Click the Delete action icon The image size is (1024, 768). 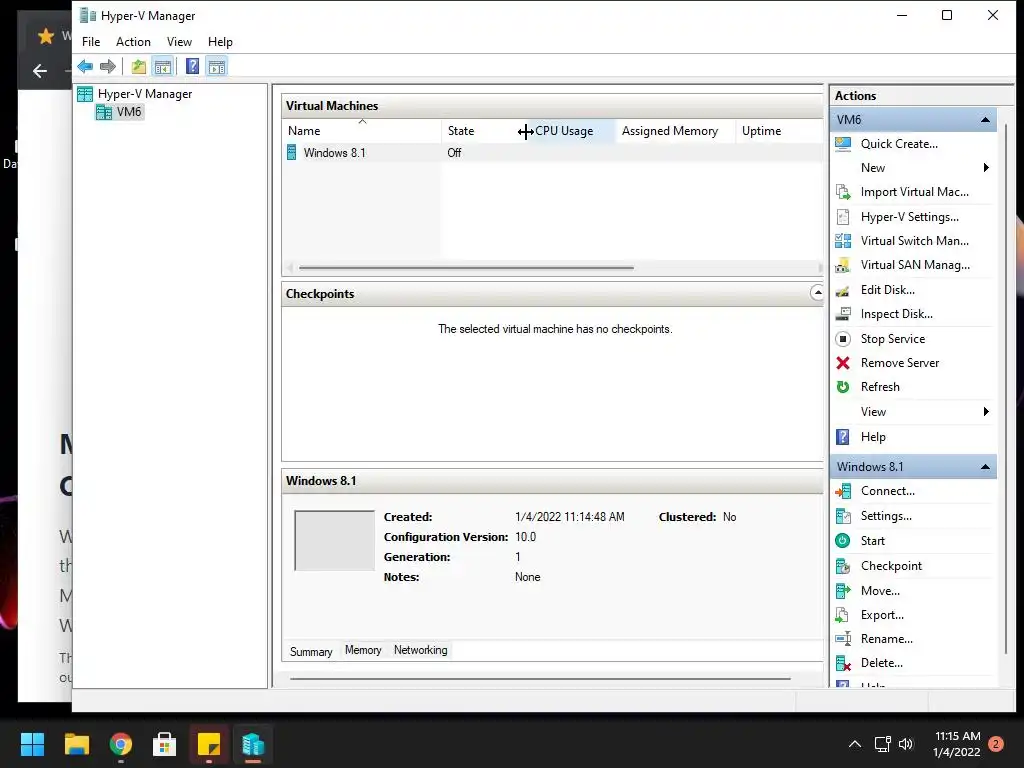843,664
